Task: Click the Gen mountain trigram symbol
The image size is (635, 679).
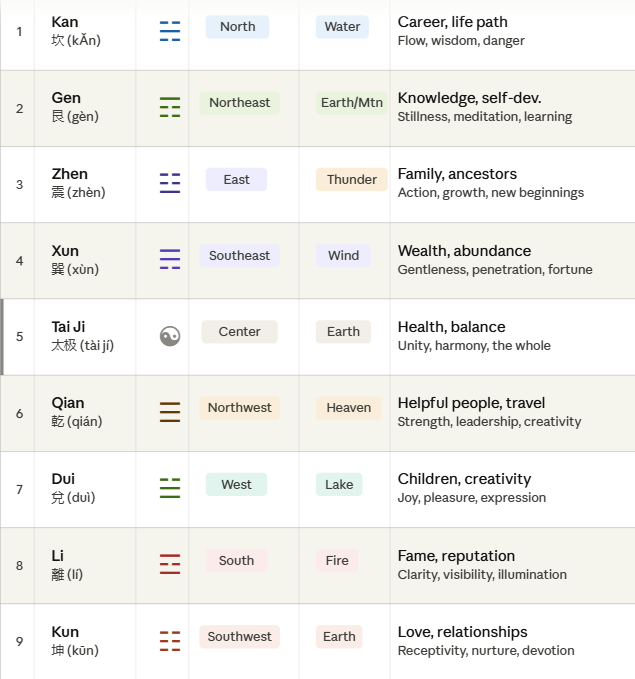Action: click(170, 108)
